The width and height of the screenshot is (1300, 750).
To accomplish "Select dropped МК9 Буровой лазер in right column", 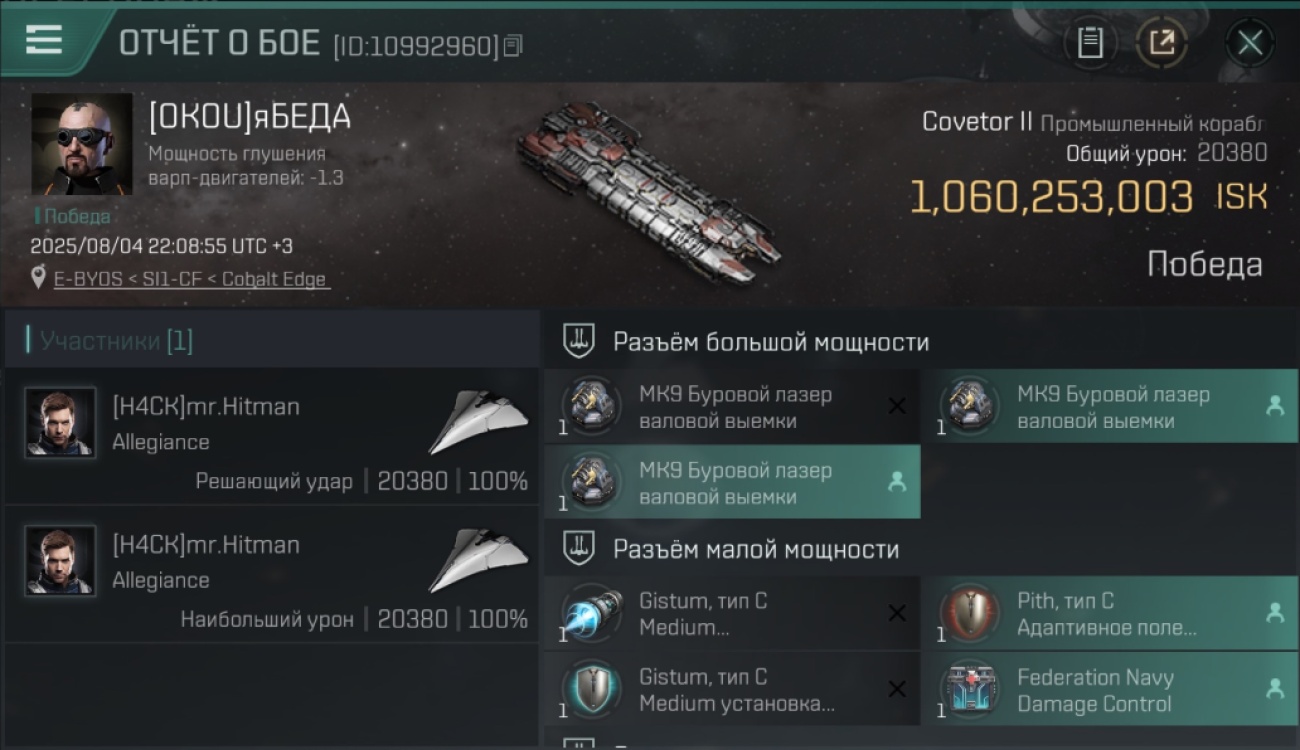I will 1110,407.
